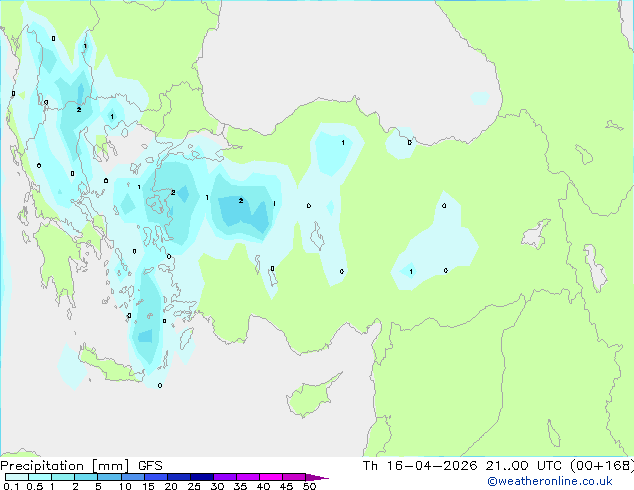The image size is (634, 490).
Task: Click the 35 legend scale label
Action: (240, 486)
